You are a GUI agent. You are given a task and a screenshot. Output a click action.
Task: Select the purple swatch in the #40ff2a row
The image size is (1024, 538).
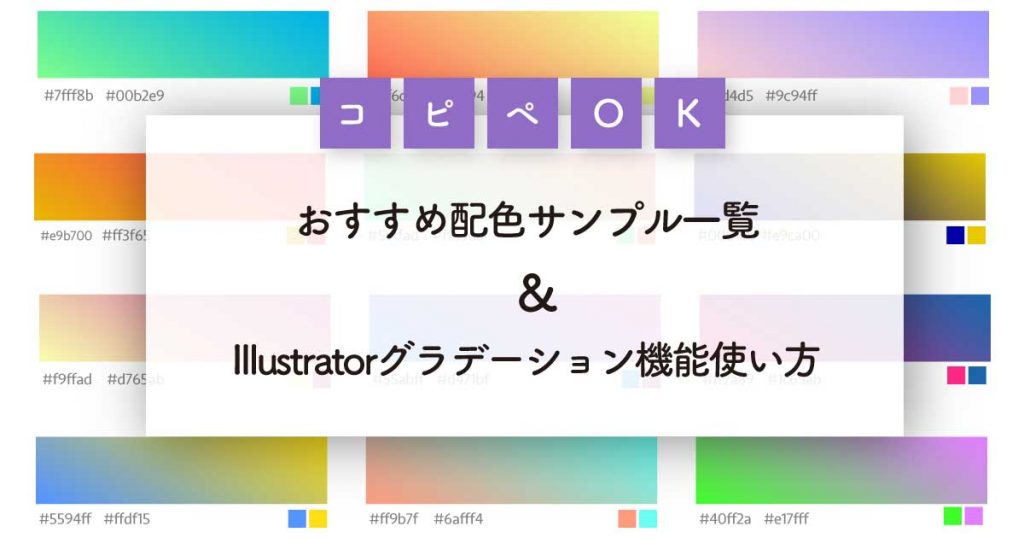click(974, 516)
